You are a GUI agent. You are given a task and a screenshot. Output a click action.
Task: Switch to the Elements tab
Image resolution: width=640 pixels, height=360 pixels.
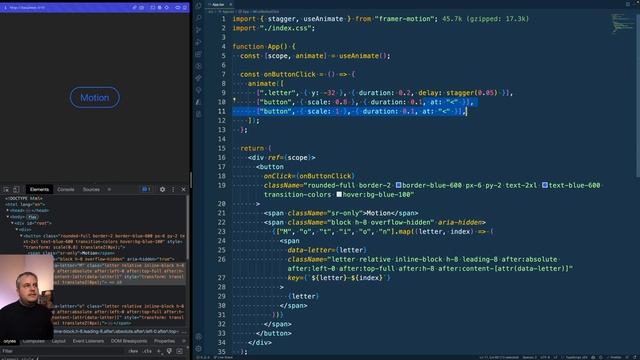pyautogui.click(x=39, y=189)
